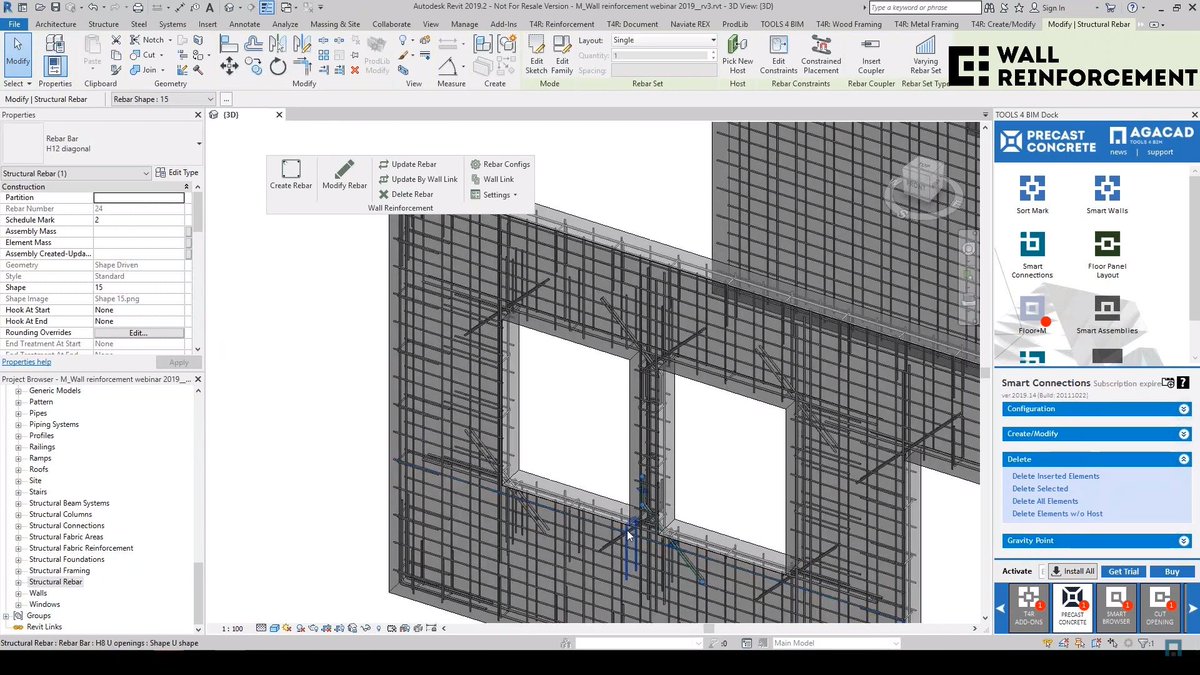The image size is (1200, 675).
Task: Select T4R Add-Ons dock tile
Action: click(1028, 606)
